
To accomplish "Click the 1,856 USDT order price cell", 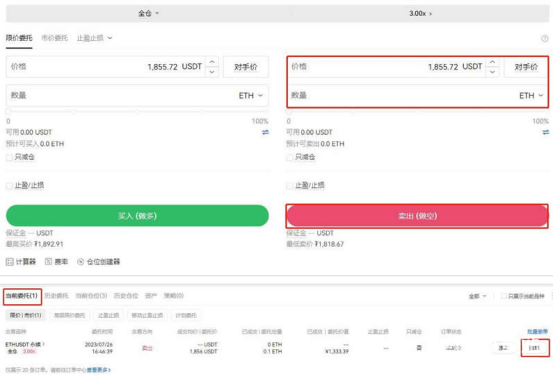I will 203,351.
